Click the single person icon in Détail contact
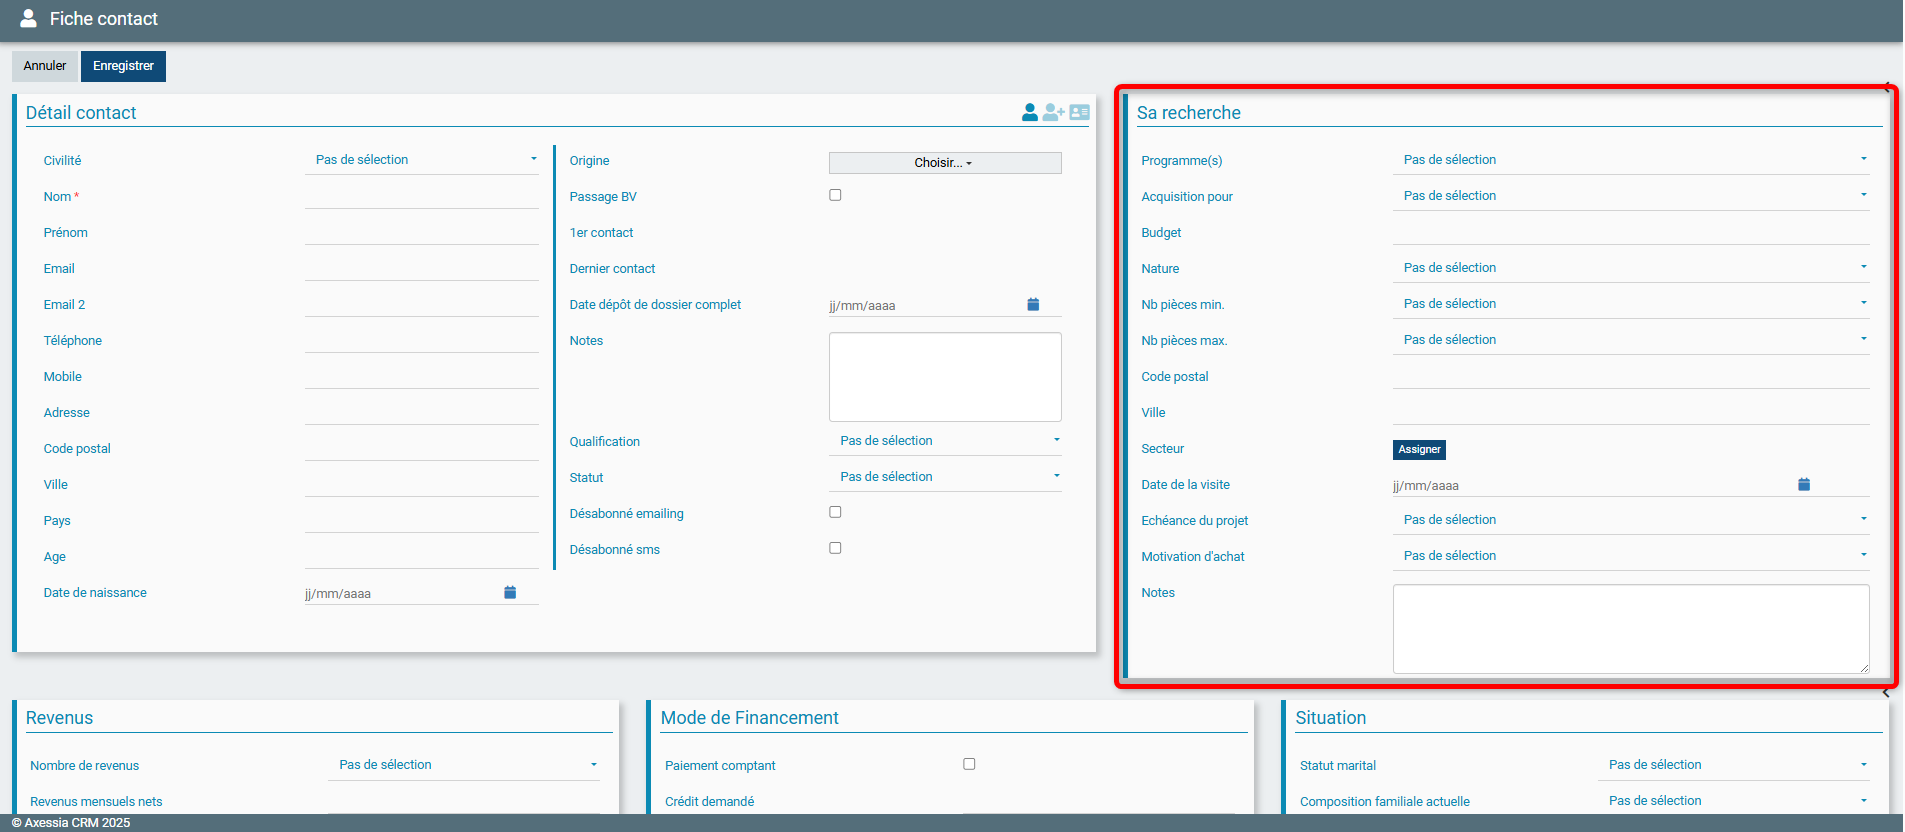The height and width of the screenshot is (832, 1905). [1029, 113]
